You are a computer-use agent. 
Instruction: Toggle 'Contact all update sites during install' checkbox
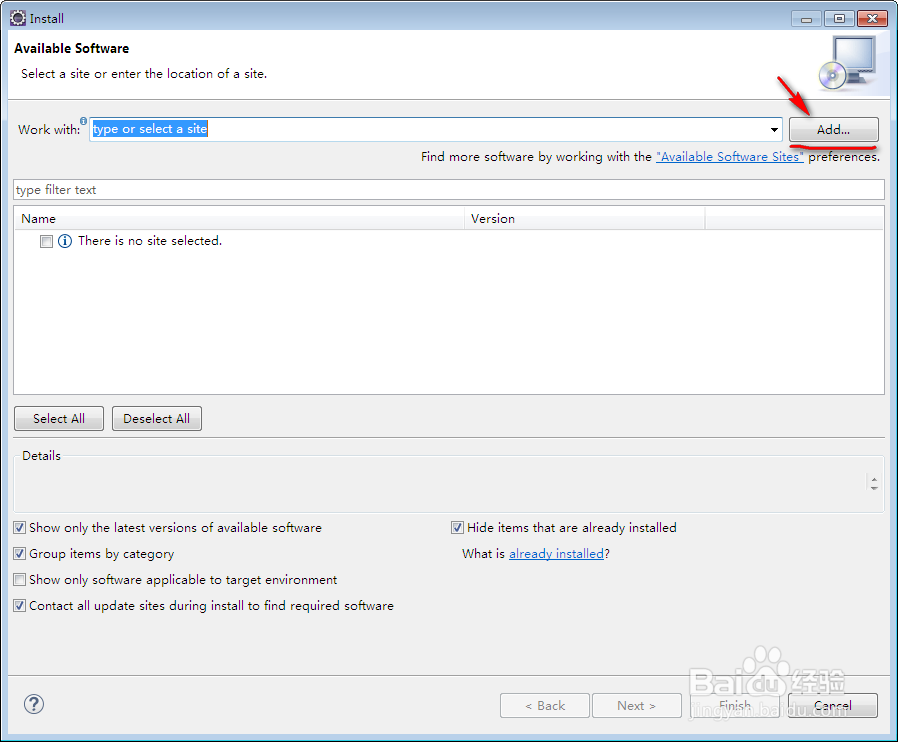click(19, 606)
